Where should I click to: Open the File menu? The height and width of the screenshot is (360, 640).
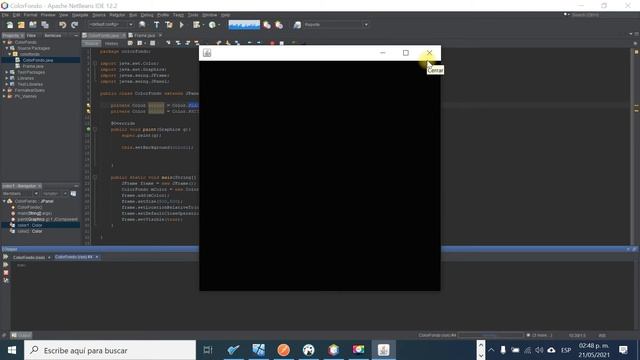(5, 15)
